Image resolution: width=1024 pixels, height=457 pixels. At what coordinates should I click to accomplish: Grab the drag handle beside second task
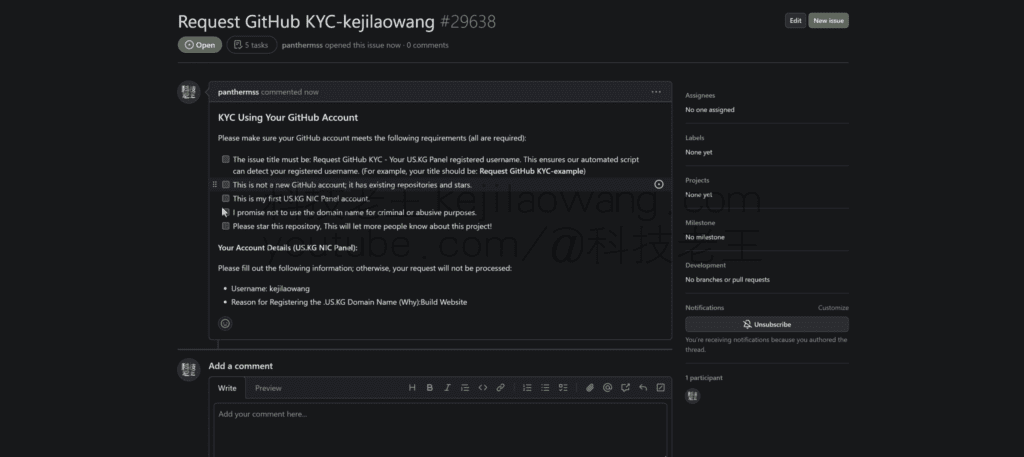click(215, 185)
